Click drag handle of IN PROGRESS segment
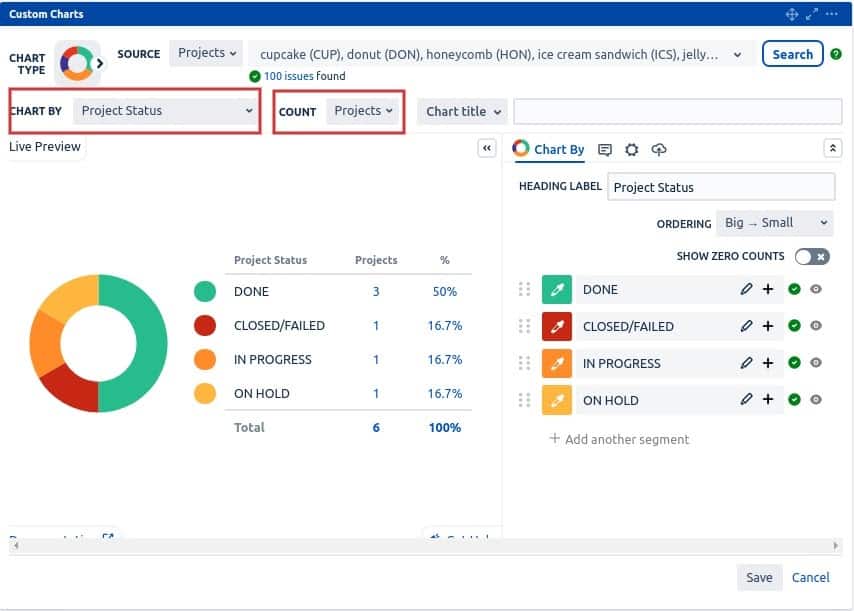 [x=524, y=363]
